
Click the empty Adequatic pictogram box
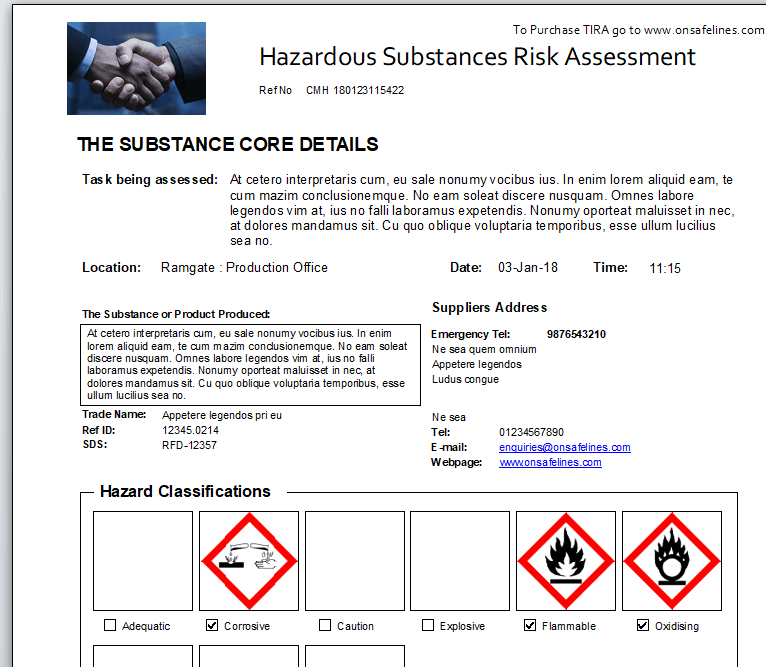(143, 561)
